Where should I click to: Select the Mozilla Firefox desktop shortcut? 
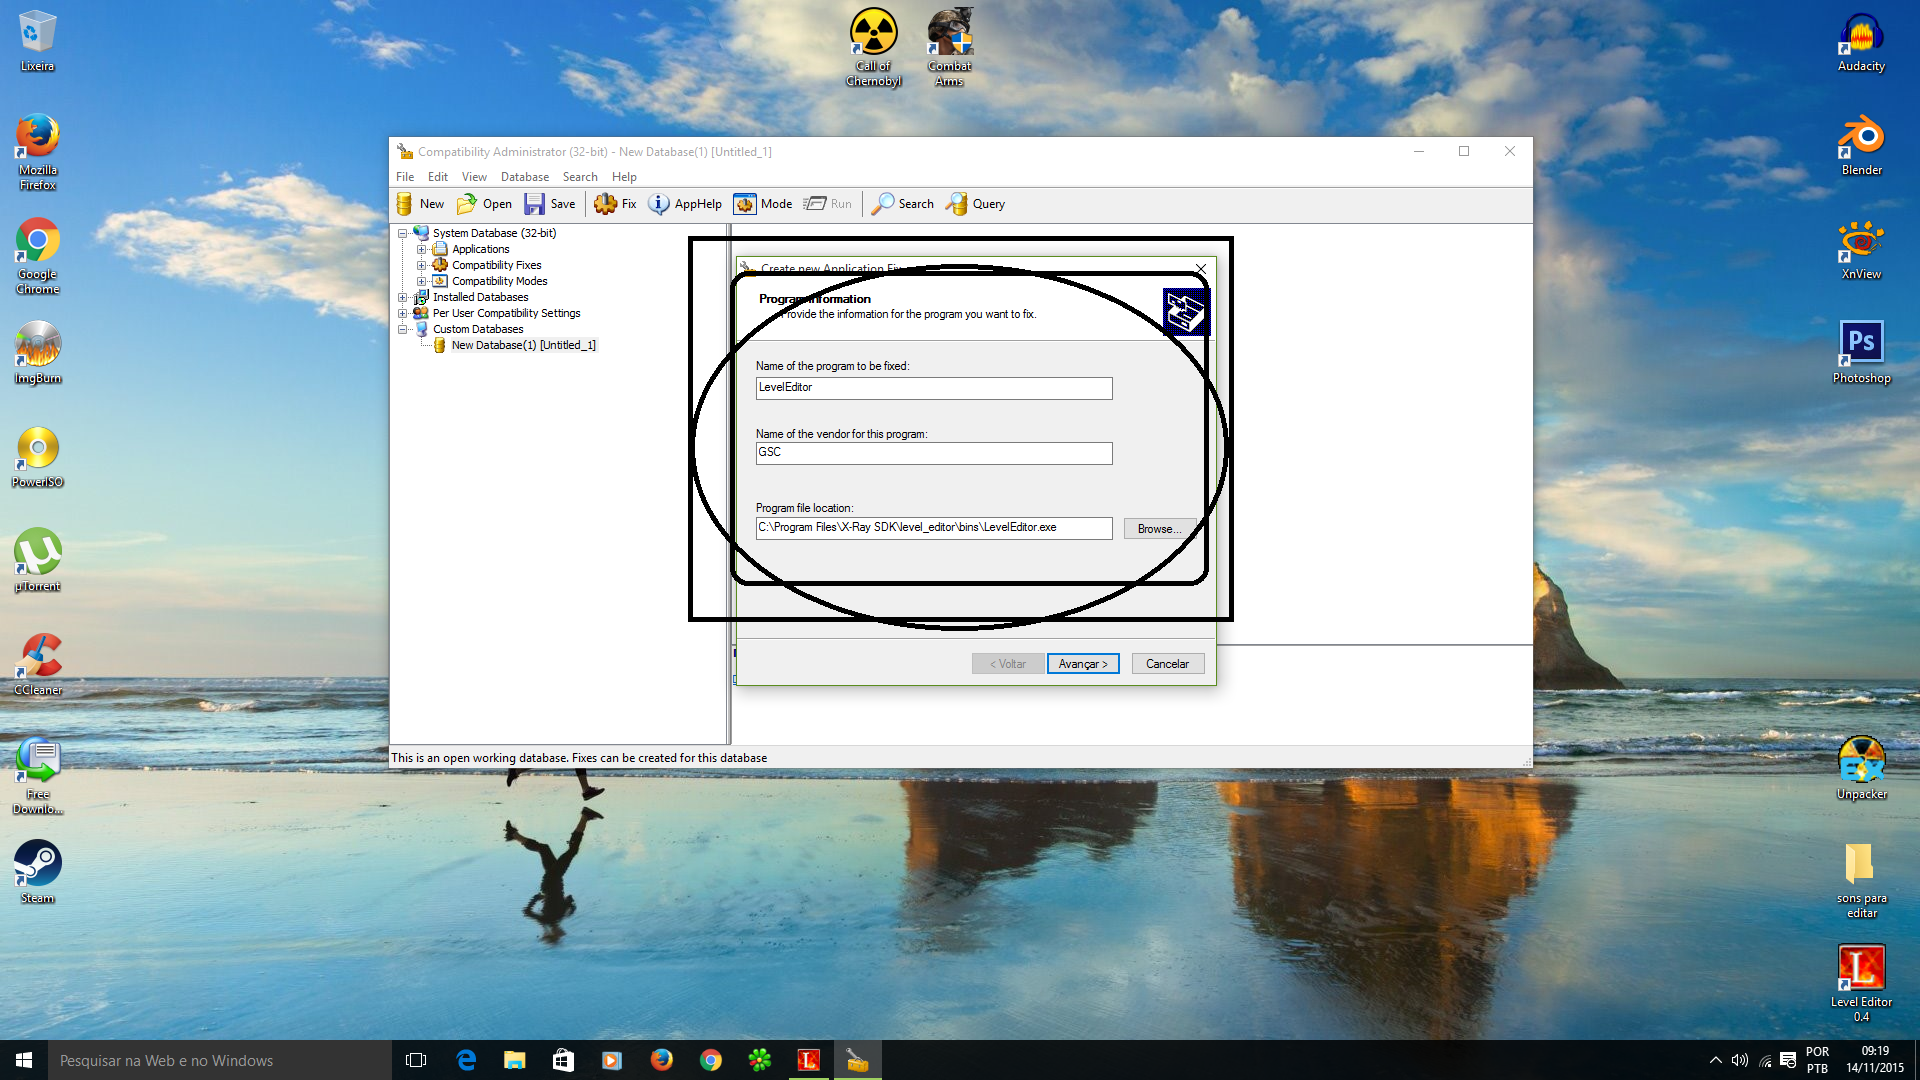pyautogui.click(x=37, y=152)
